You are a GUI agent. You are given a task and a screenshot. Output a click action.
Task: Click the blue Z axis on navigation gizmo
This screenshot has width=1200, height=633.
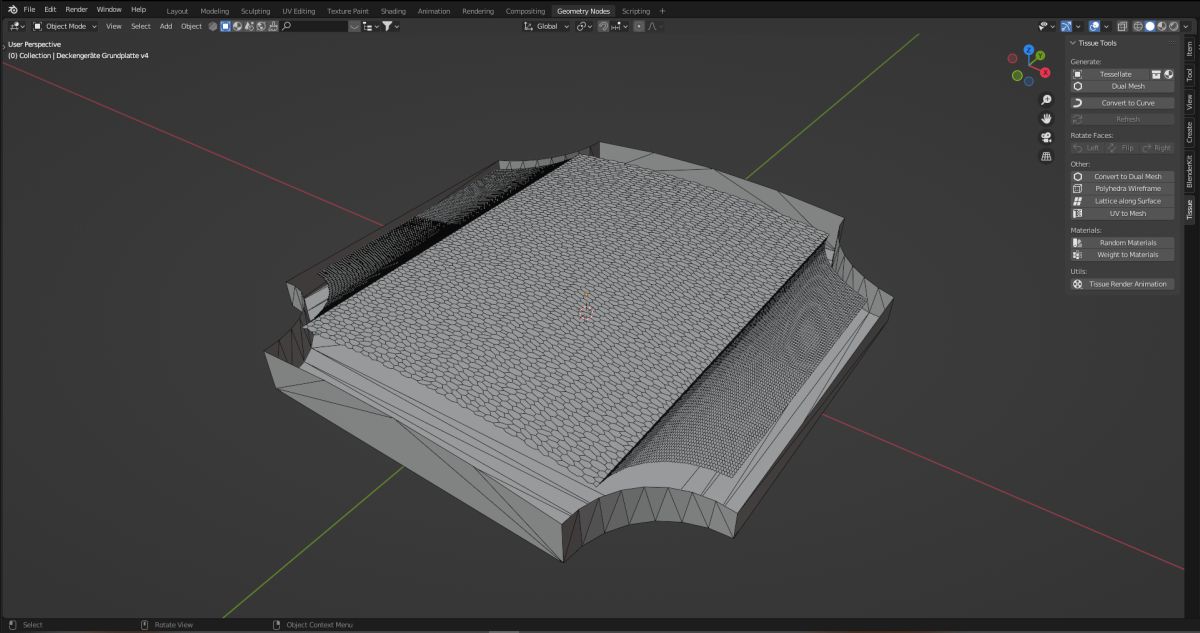1027,49
